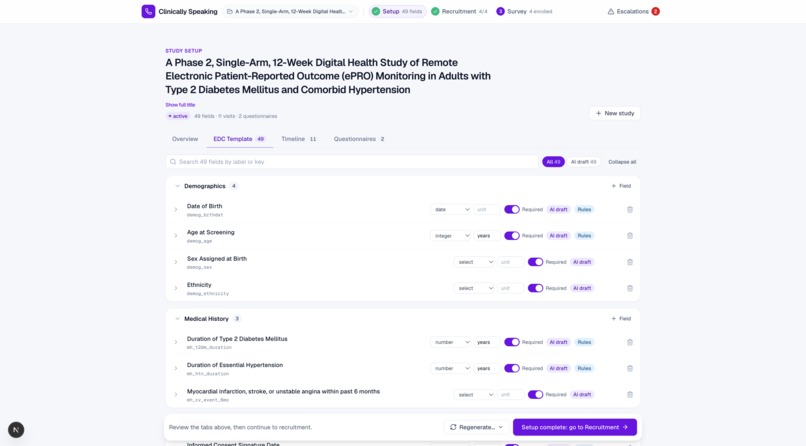Go to the Recruitment step
This screenshot has height=446, width=806.
click(459, 11)
